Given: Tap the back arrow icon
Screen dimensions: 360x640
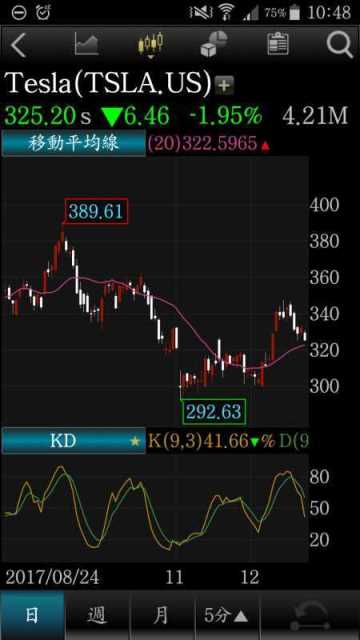Looking at the screenshot, I should click(18, 45).
